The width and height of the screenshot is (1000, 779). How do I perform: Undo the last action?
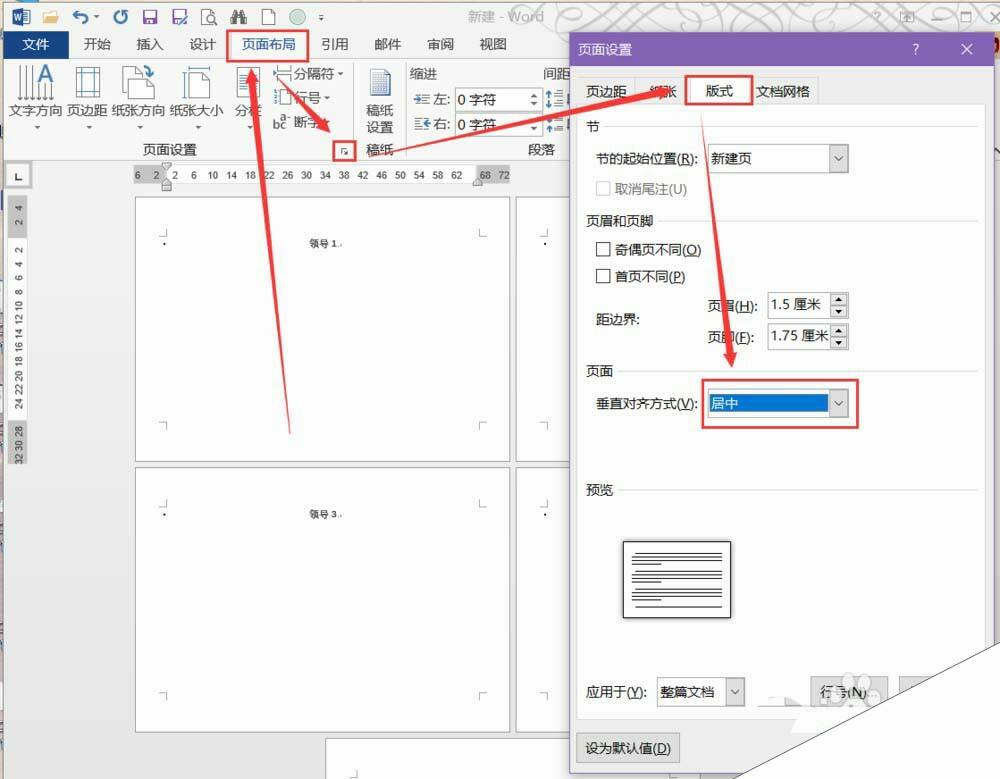click(x=80, y=17)
